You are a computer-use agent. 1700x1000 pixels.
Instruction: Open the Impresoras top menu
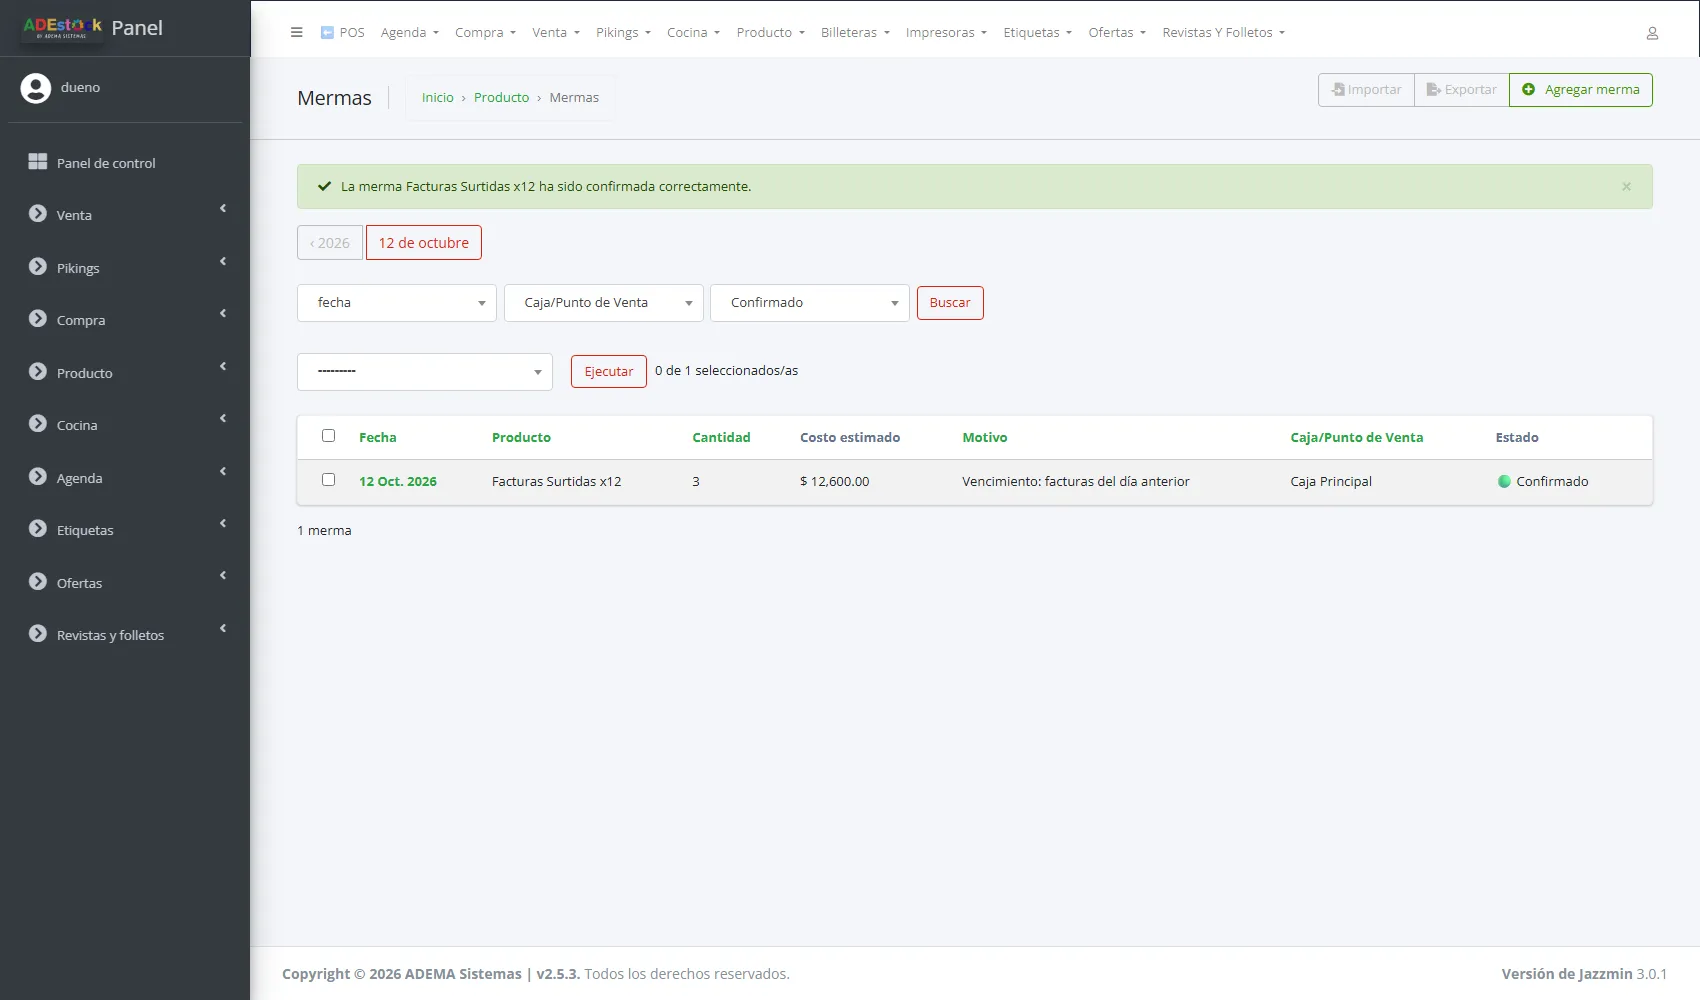pyautogui.click(x=946, y=33)
